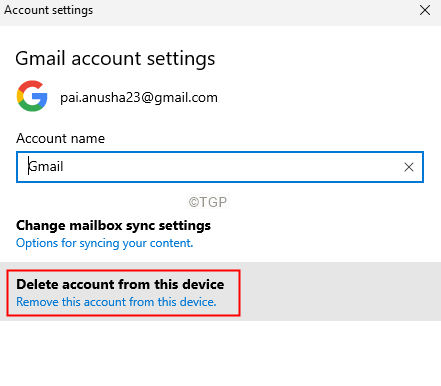Select Remove this account from this device link
441x386 pixels.
click(116, 302)
